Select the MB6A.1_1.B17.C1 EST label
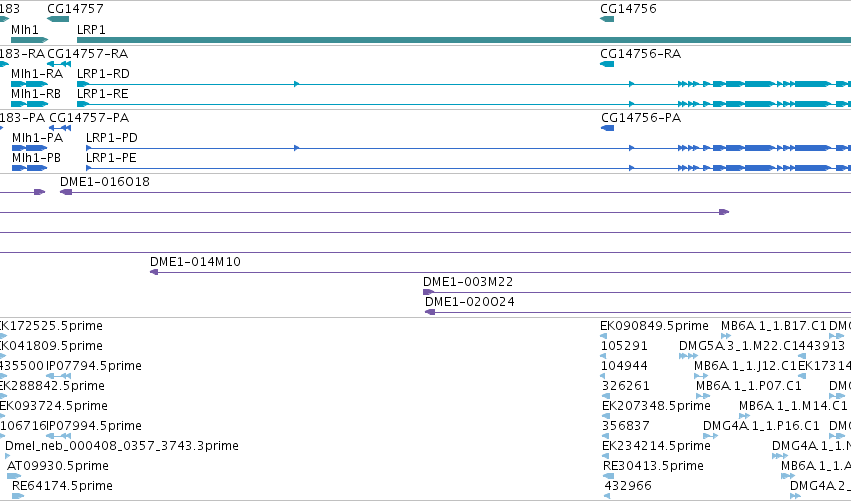851x501 pixels. 773,326
